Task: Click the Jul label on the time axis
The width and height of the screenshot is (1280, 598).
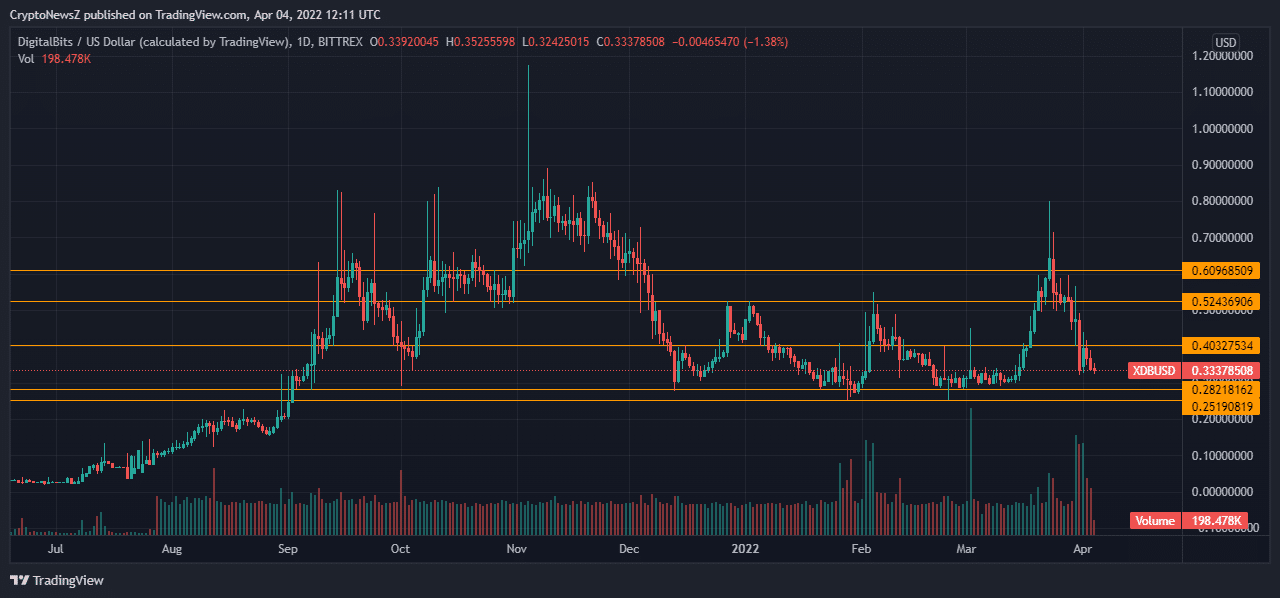Action: (57, 549)
